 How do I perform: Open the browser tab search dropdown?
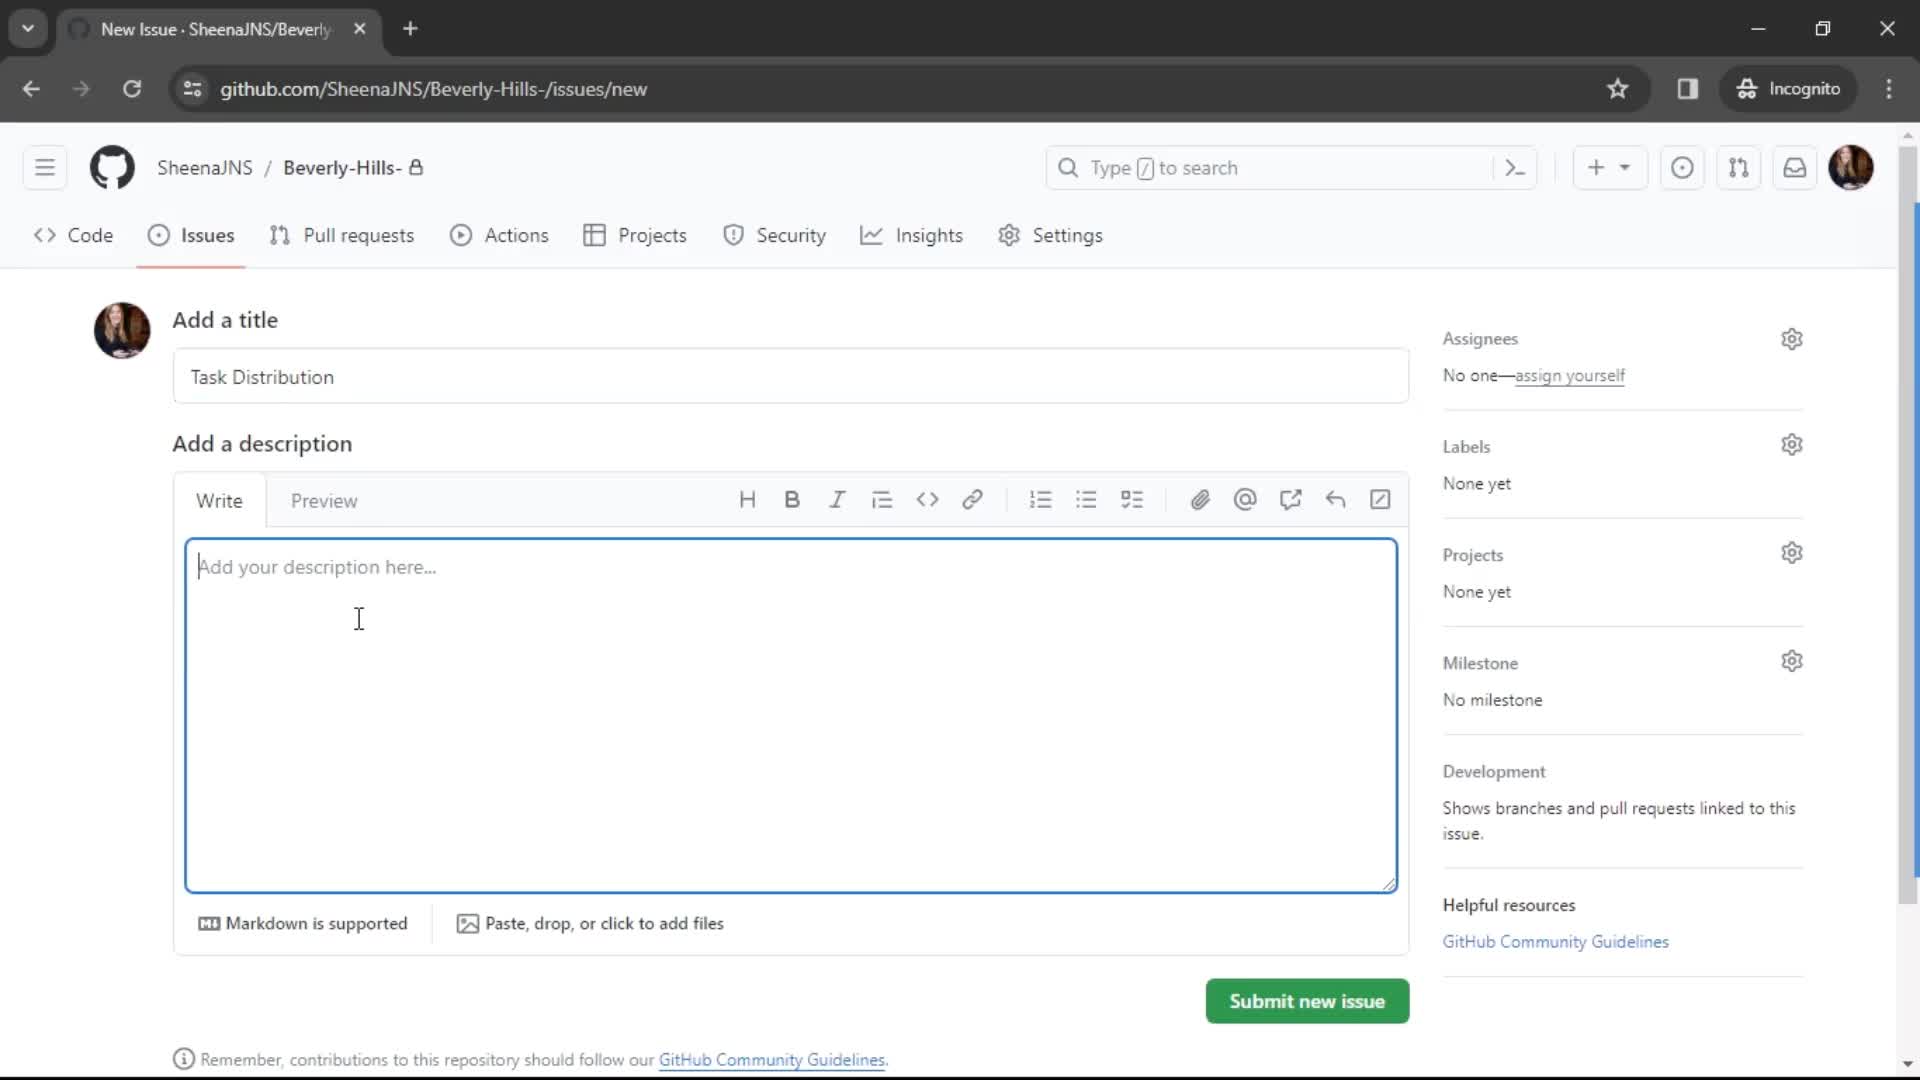pyautogui.click(x=28, y=29)
